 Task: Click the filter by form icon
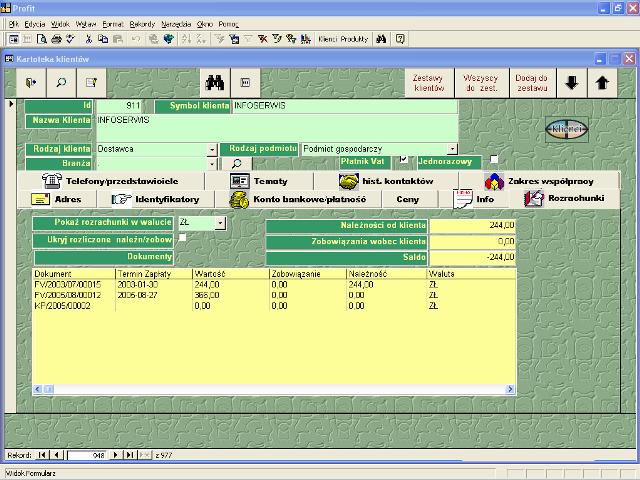point(234,39)
